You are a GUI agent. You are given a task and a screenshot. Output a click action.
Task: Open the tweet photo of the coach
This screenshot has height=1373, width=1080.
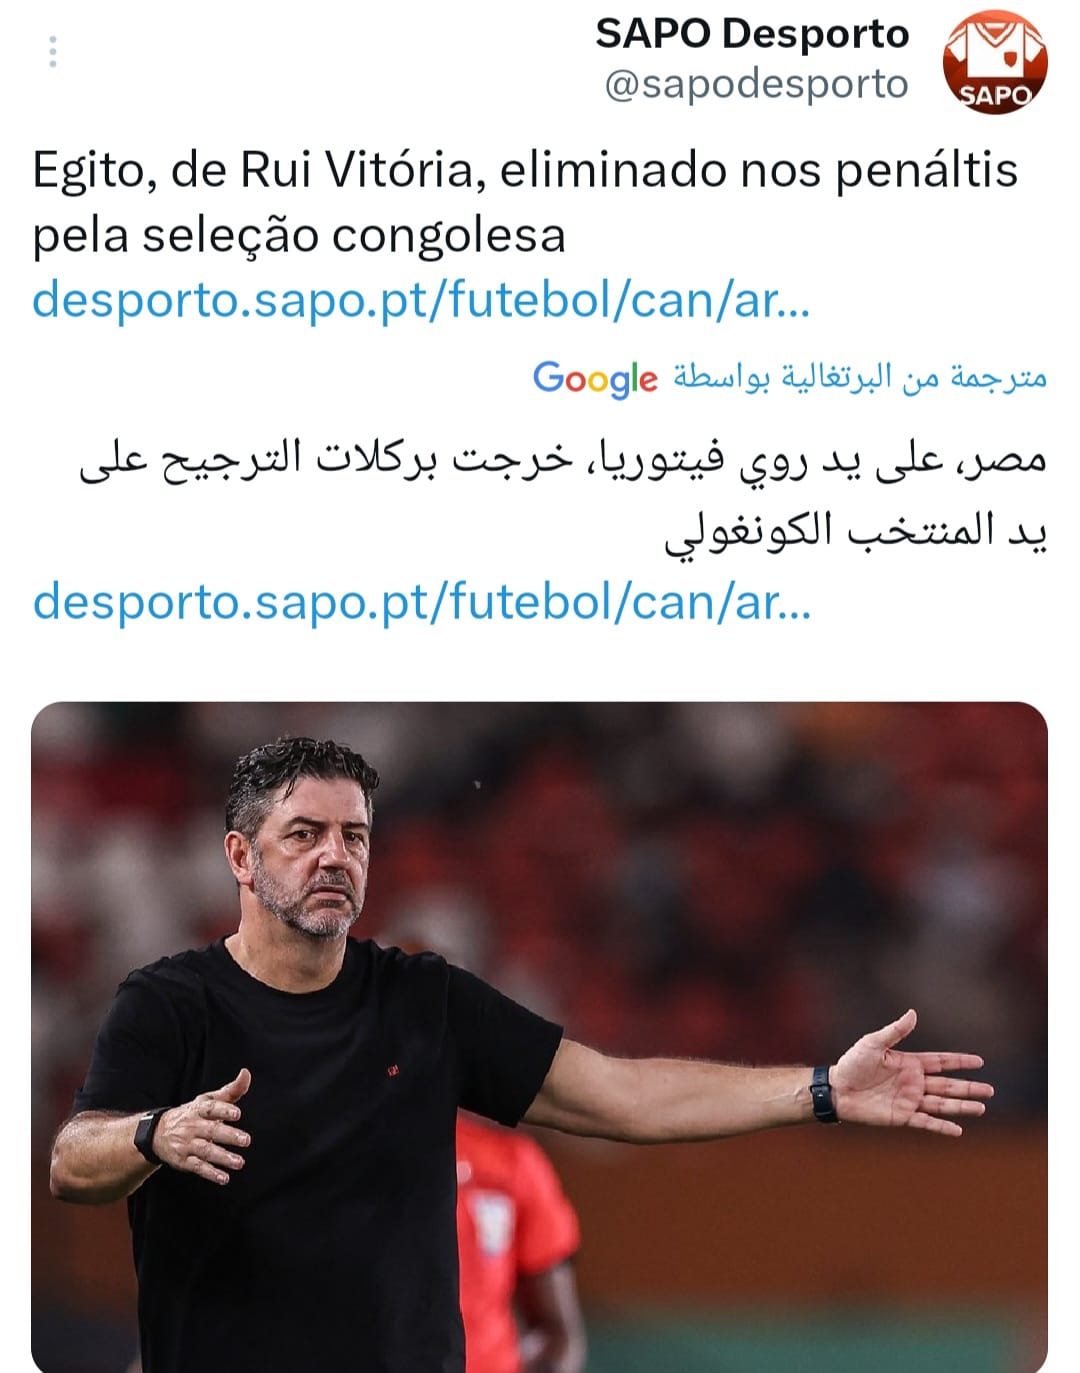tap(539, 1037)
